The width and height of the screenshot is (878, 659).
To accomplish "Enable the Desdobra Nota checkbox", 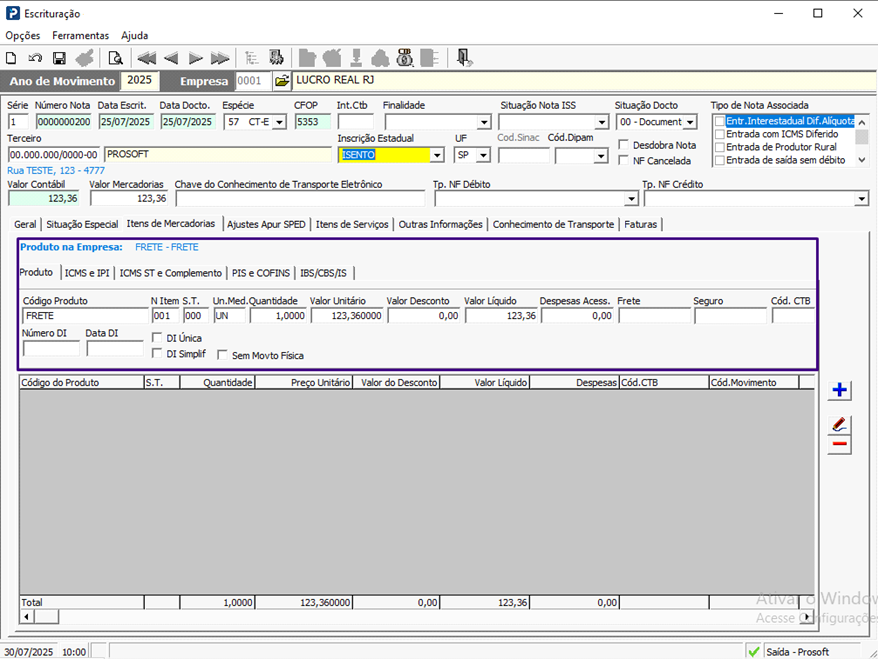I will click(624, 145).
